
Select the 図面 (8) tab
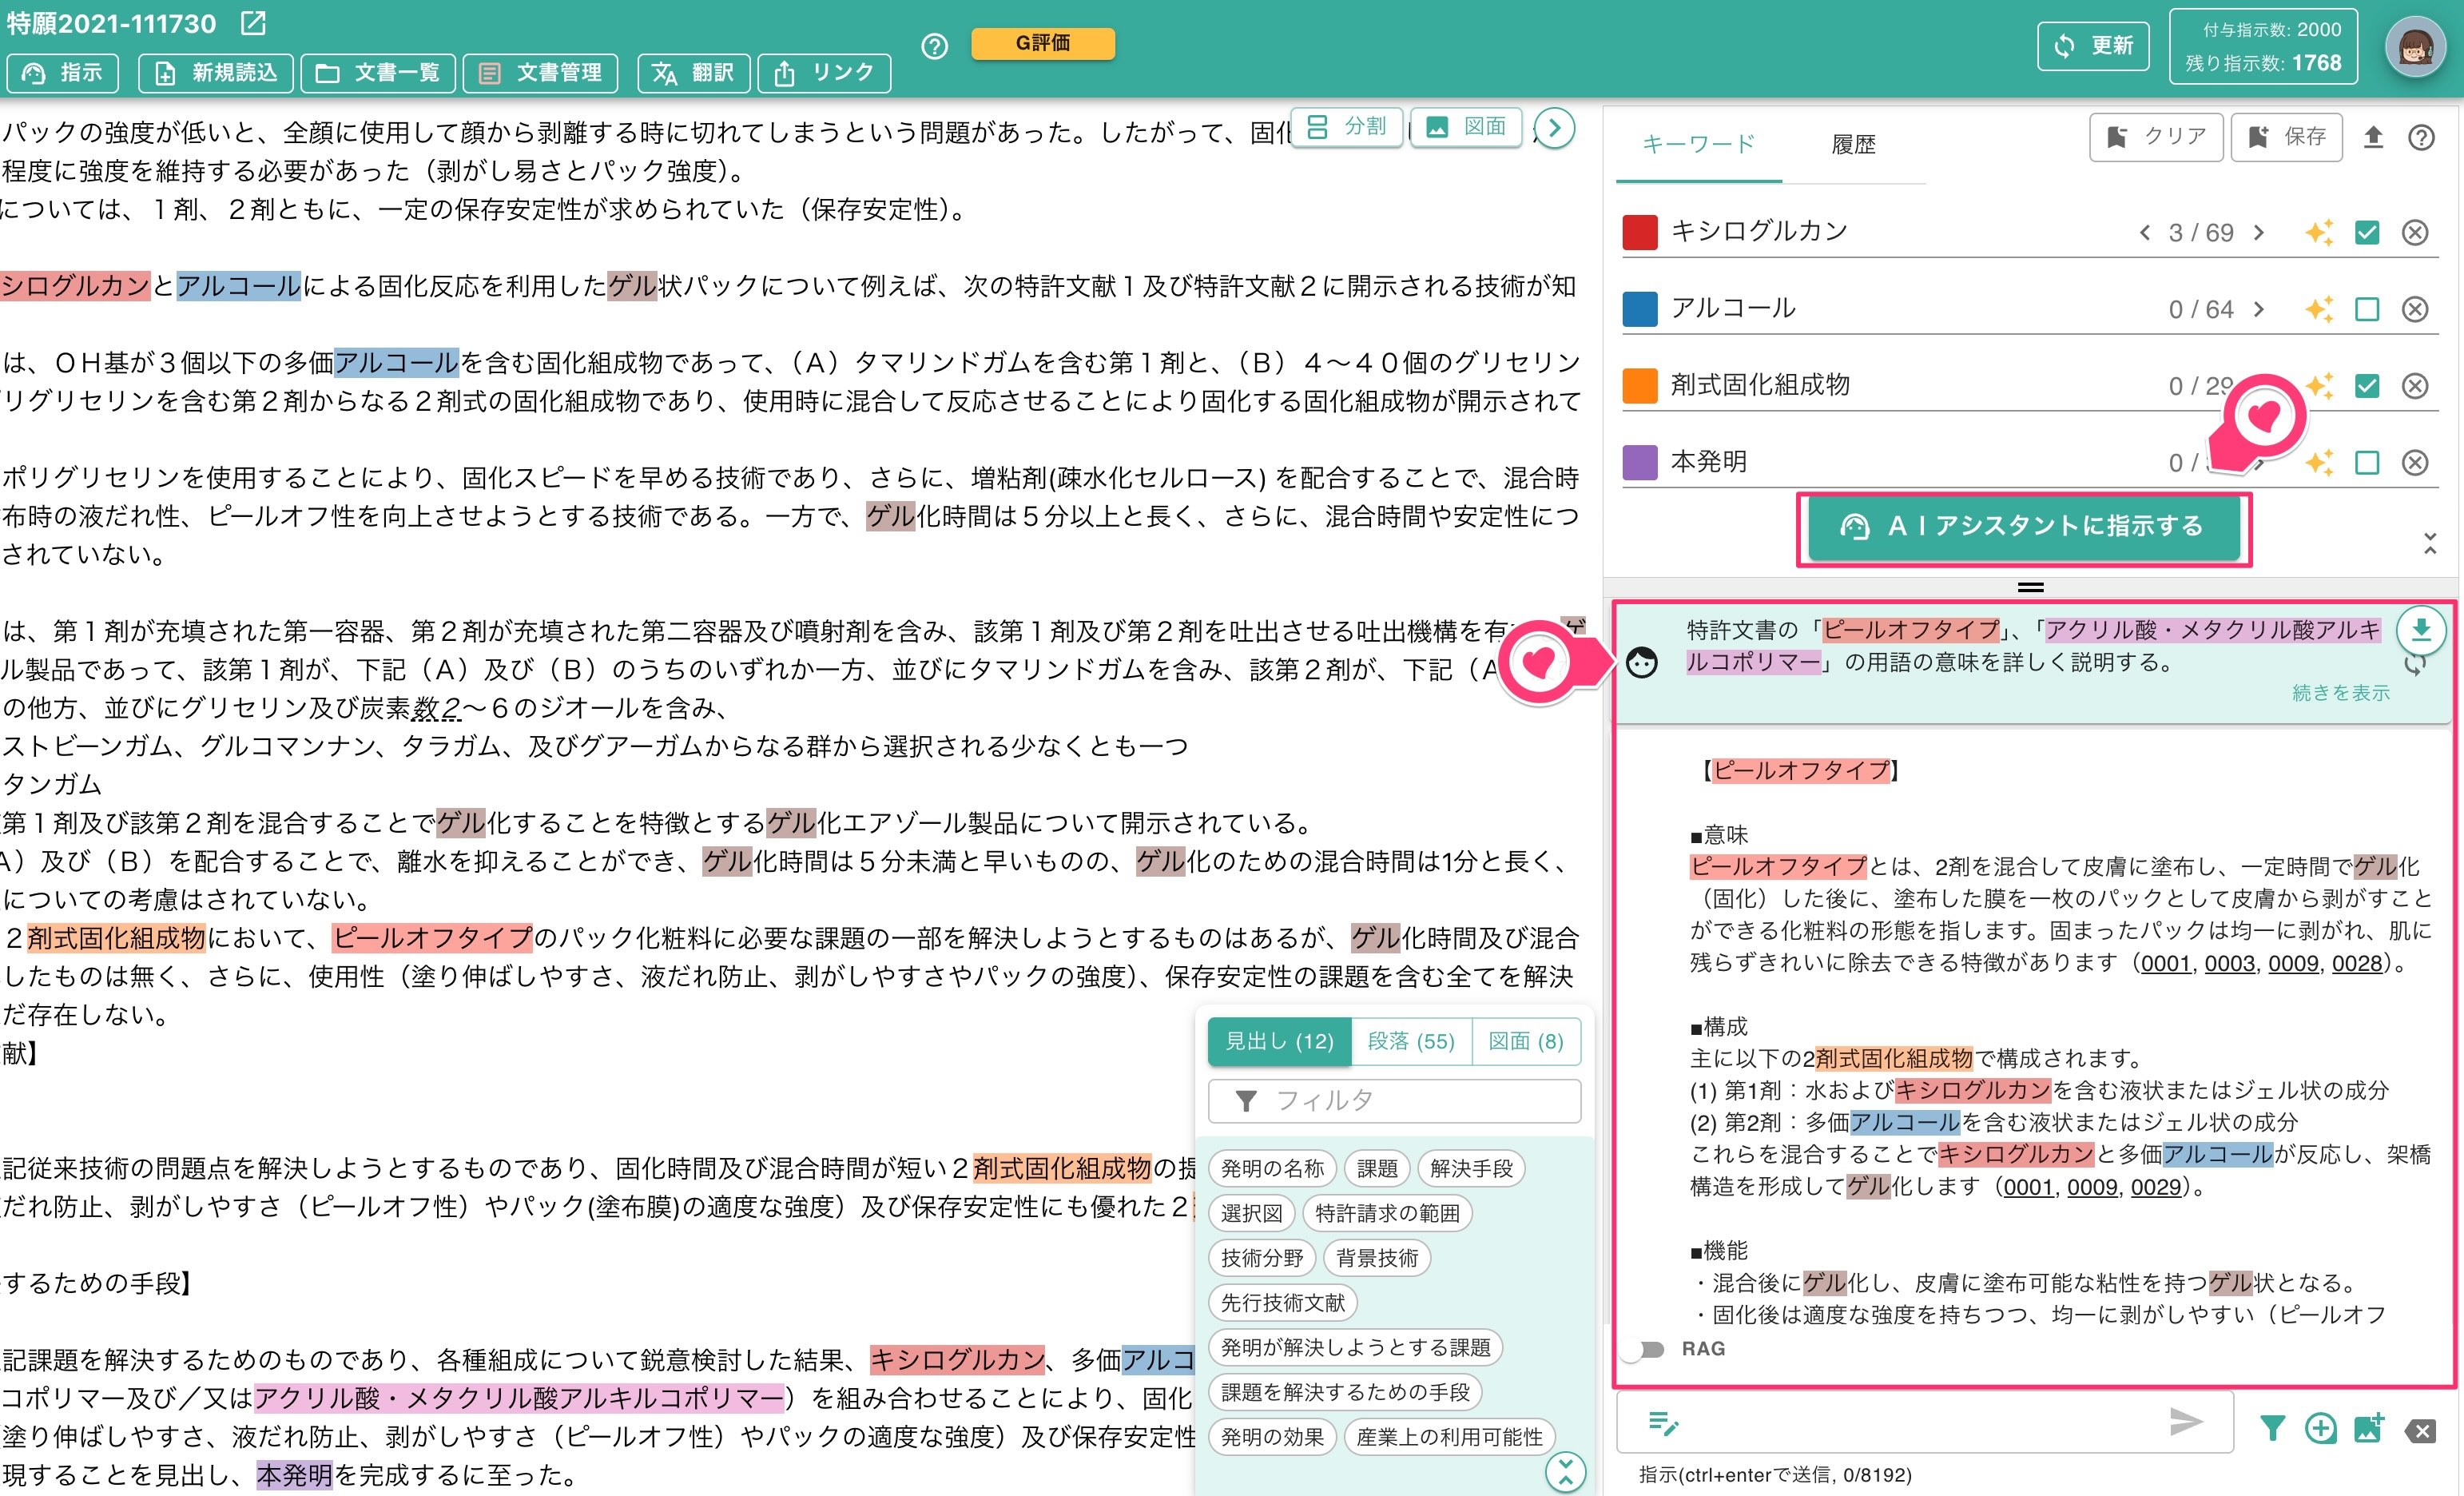click(x=1526, y=1042)
